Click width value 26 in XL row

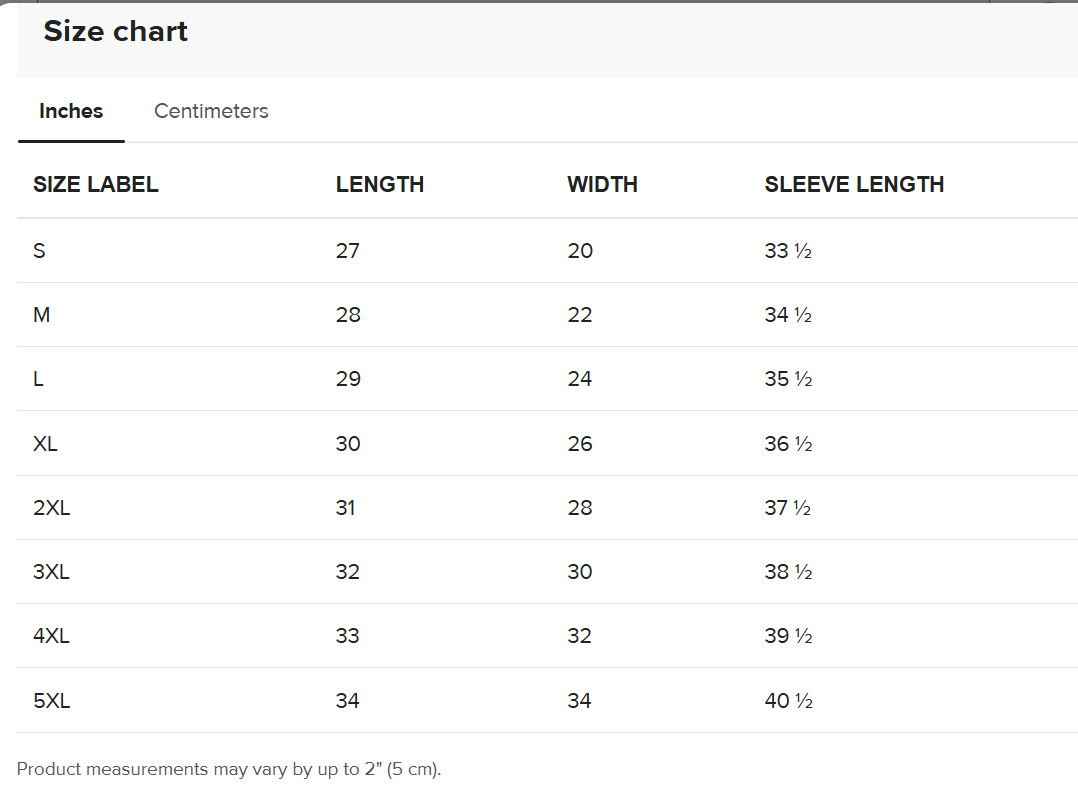point(580,444)
